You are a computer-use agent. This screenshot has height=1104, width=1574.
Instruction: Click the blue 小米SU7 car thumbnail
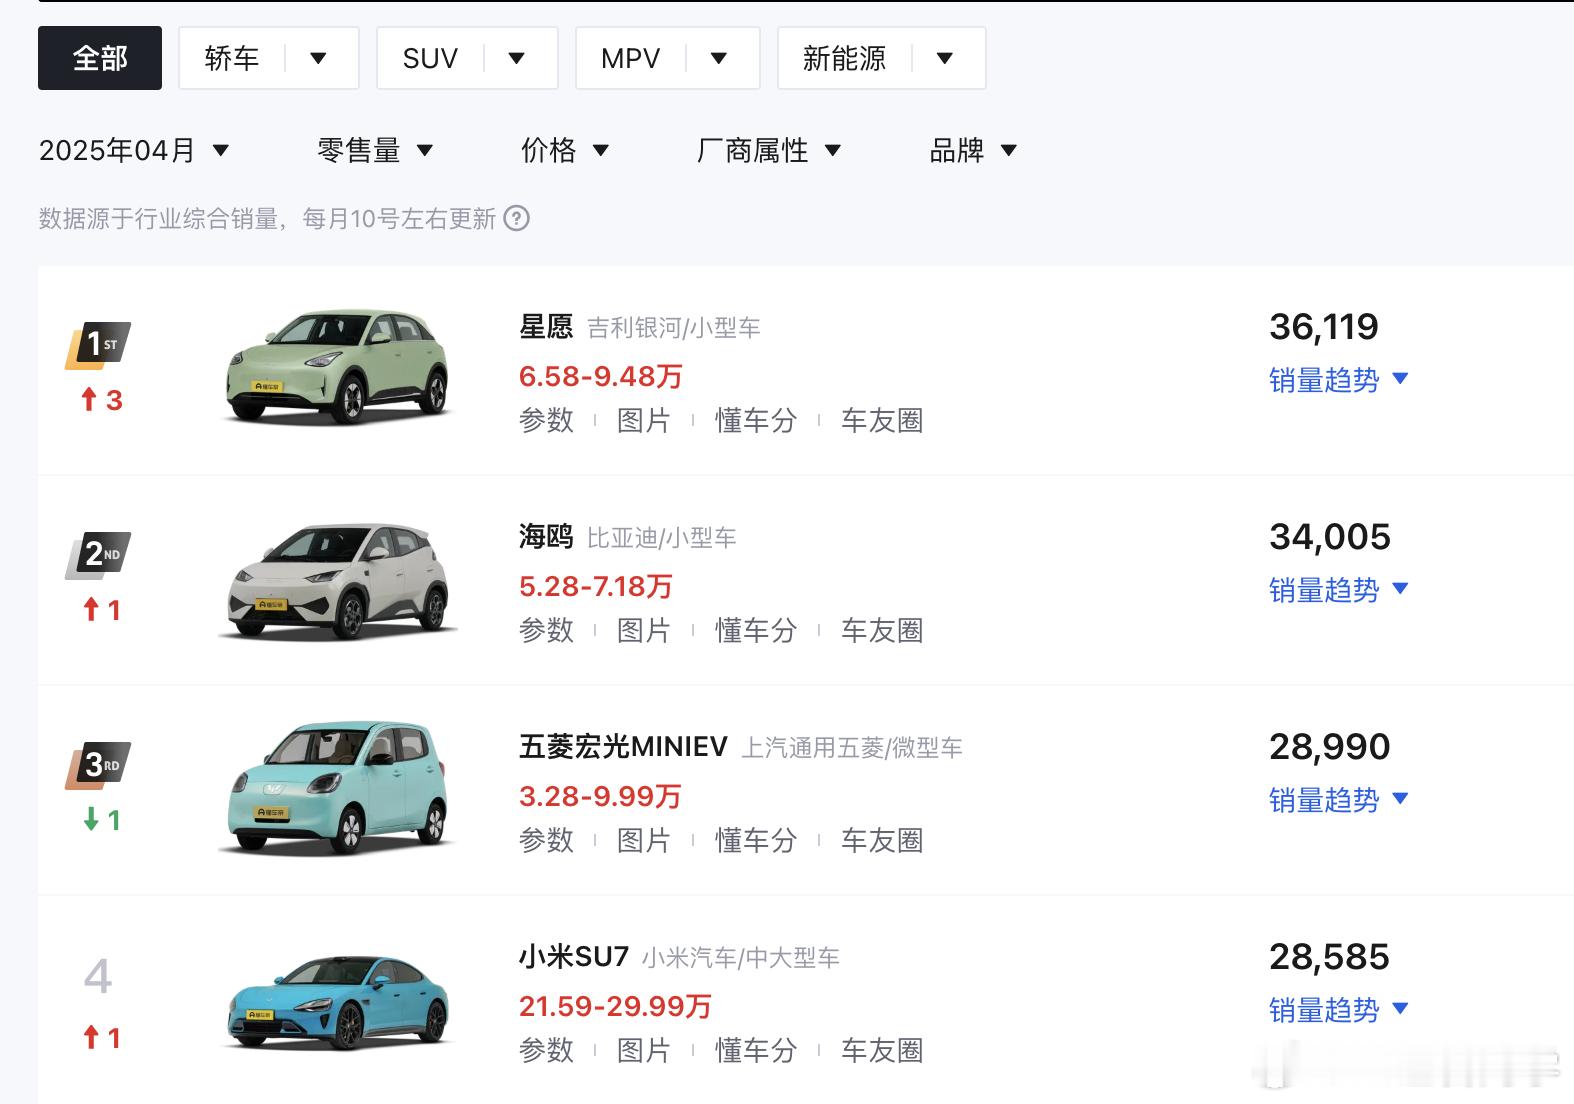coord(338,1001)
